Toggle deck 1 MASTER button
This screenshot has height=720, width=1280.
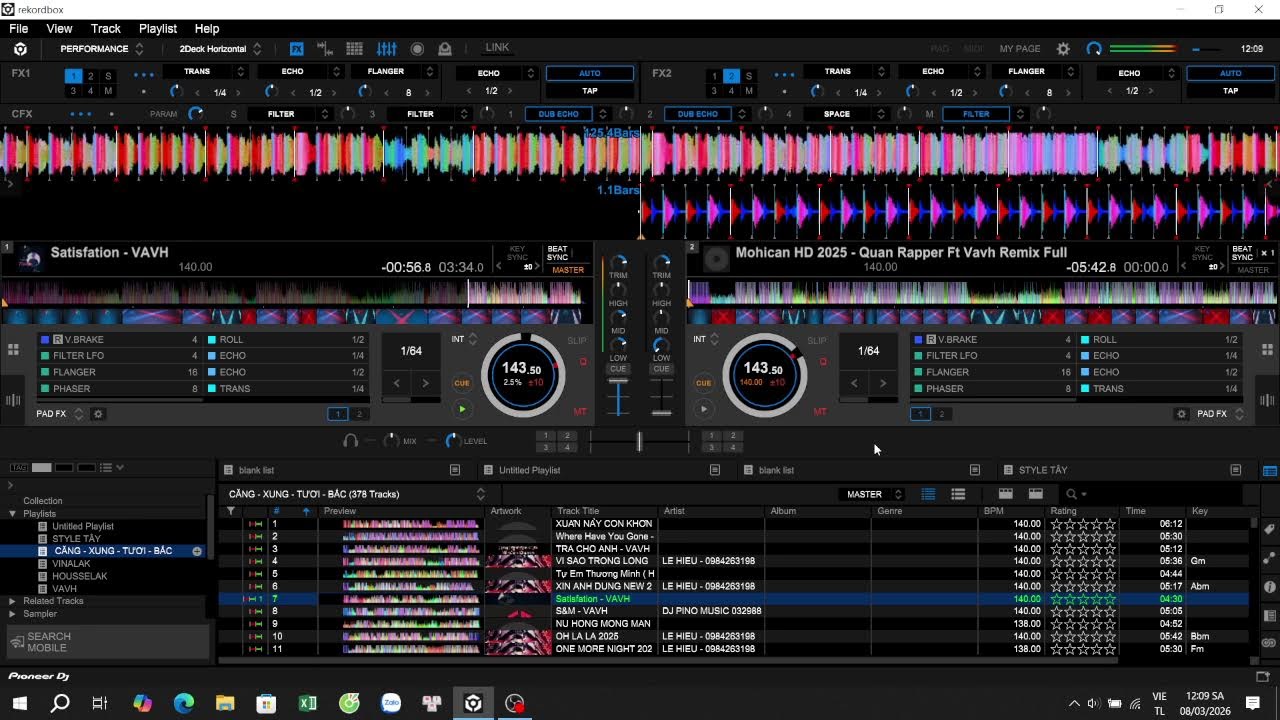568,270
